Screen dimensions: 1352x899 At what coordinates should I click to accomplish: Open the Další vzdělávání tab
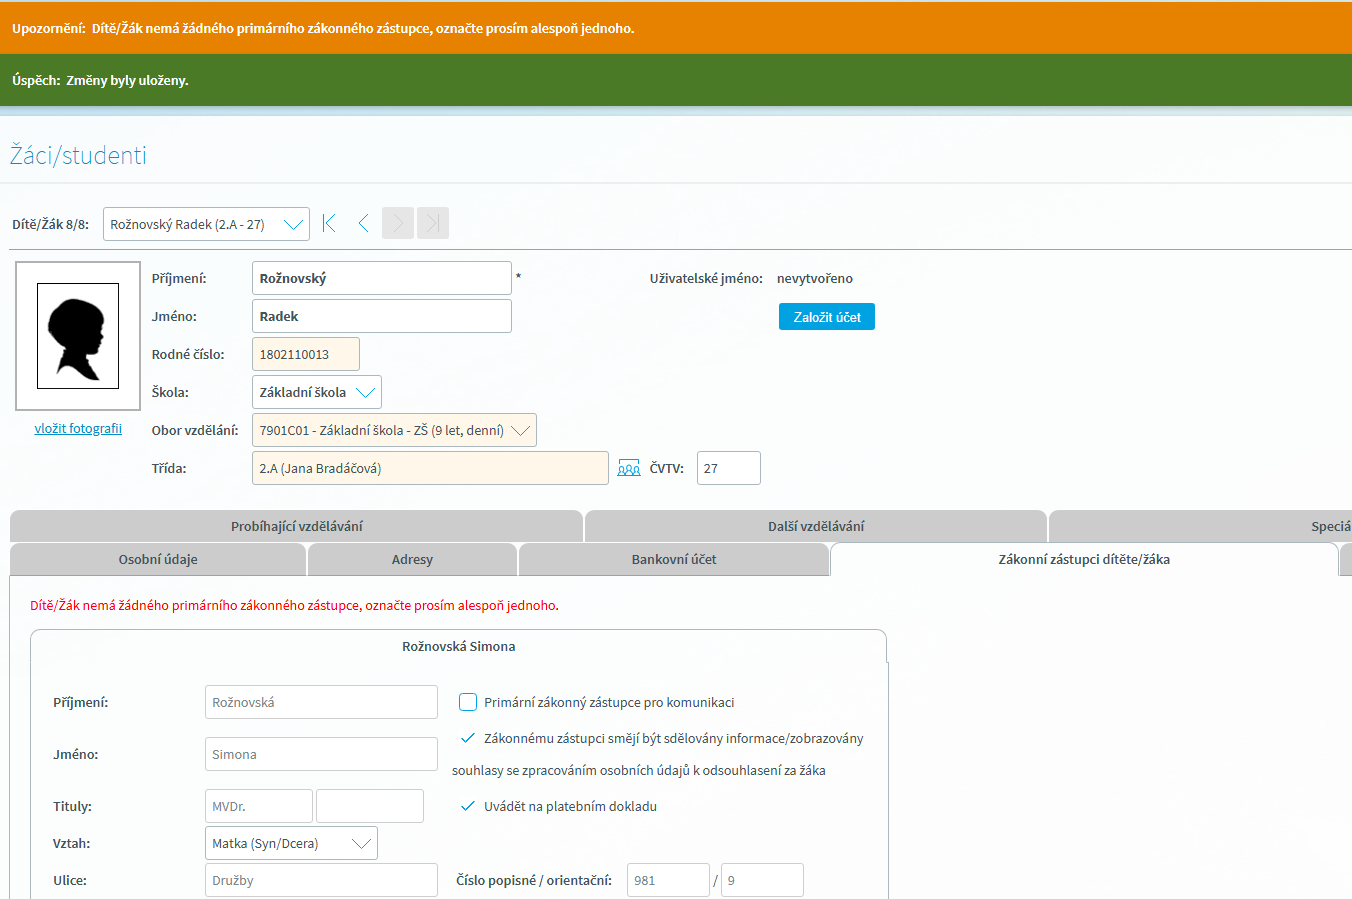point(816,526)
